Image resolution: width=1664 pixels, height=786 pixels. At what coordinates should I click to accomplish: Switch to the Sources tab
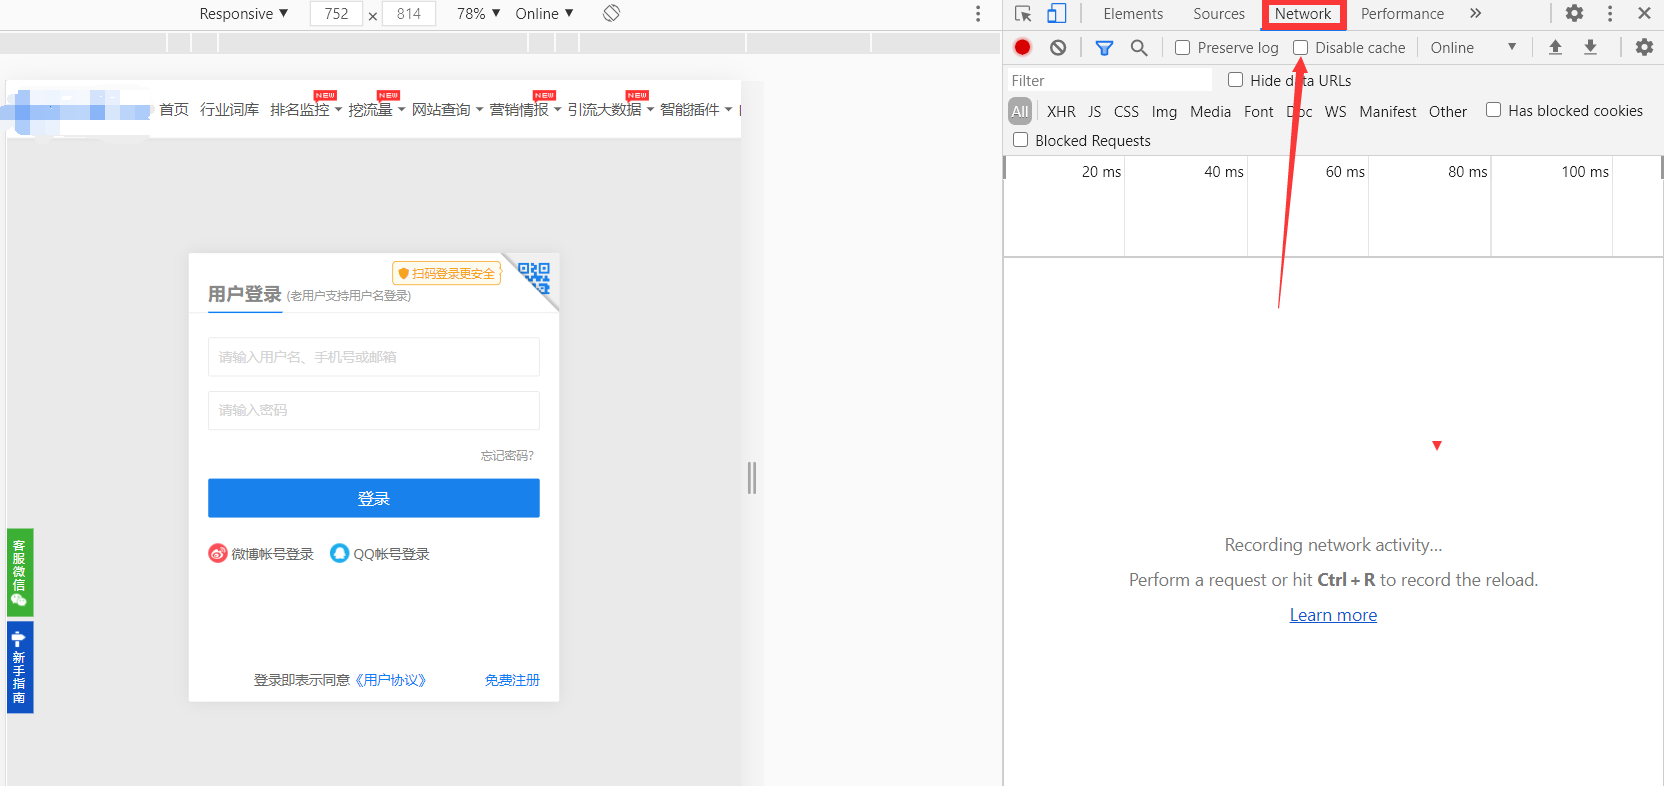click(x=1219, y=14)
